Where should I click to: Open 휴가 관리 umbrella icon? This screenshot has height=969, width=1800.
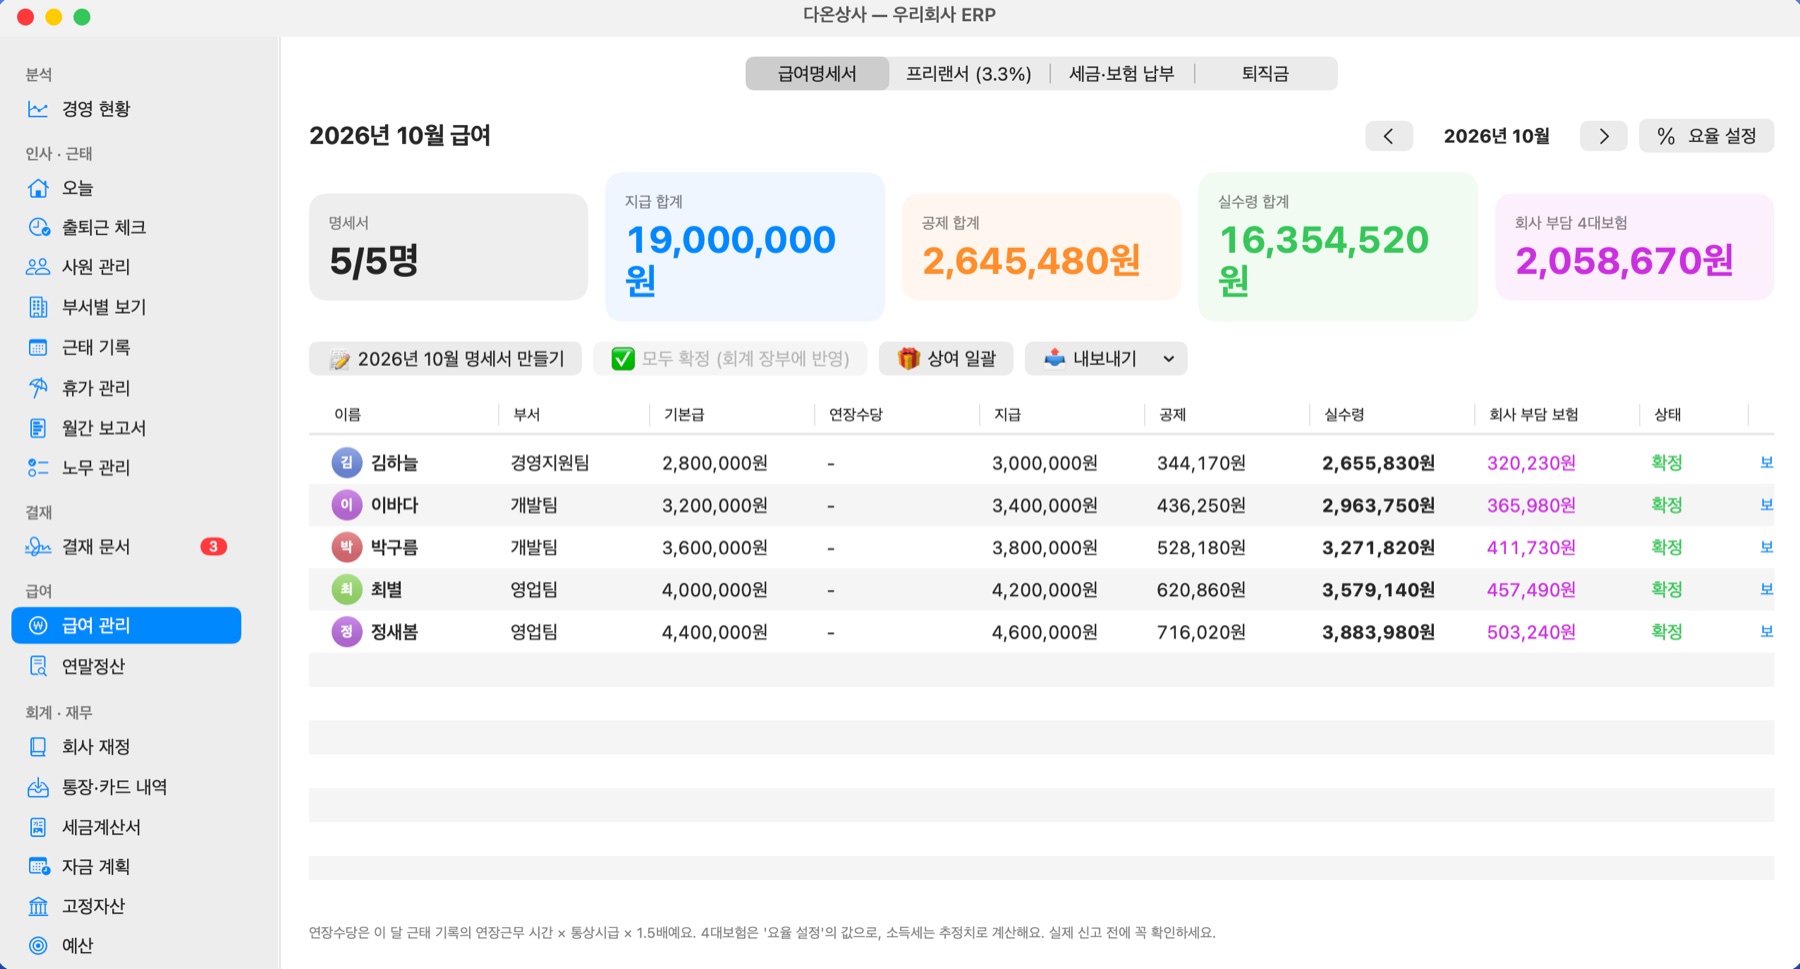click(38, 388)
